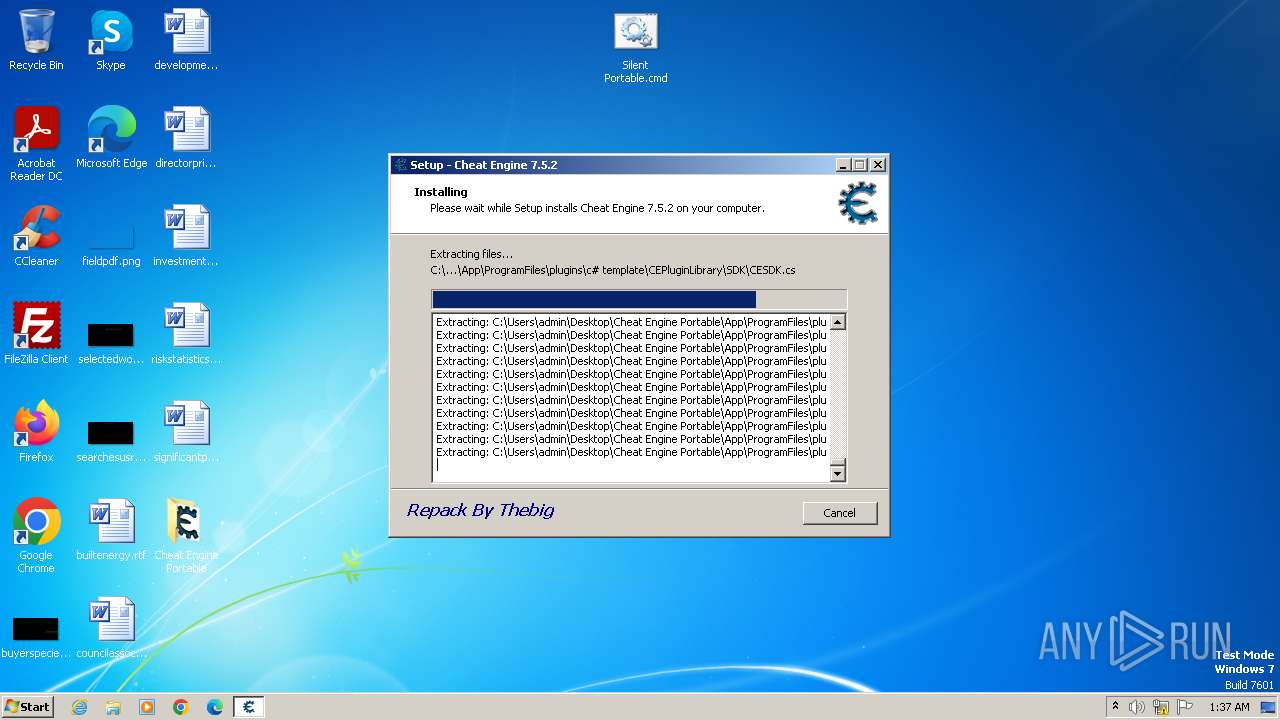Select the Silent Portable.cmd file

pos(635,48)
